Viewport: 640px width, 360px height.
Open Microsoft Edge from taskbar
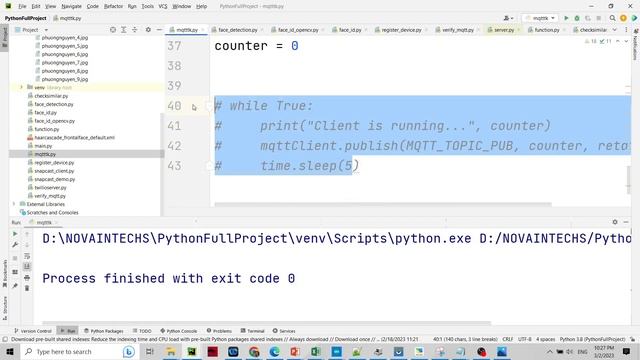(274, 351)
